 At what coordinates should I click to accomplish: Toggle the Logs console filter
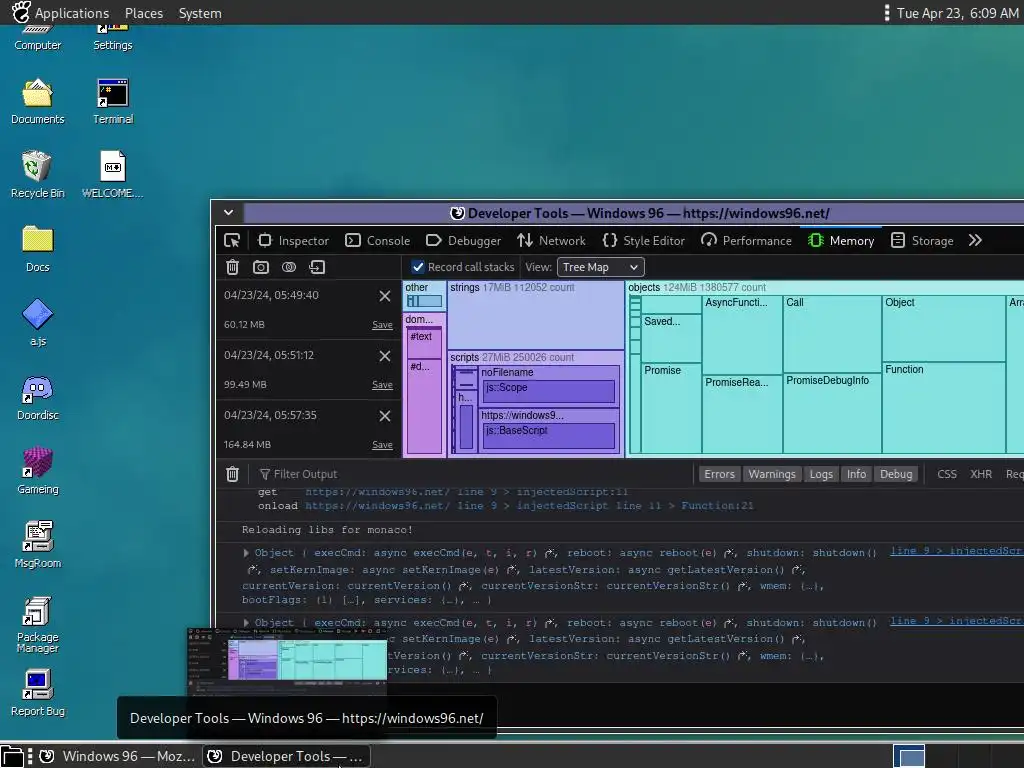point(821,474)
